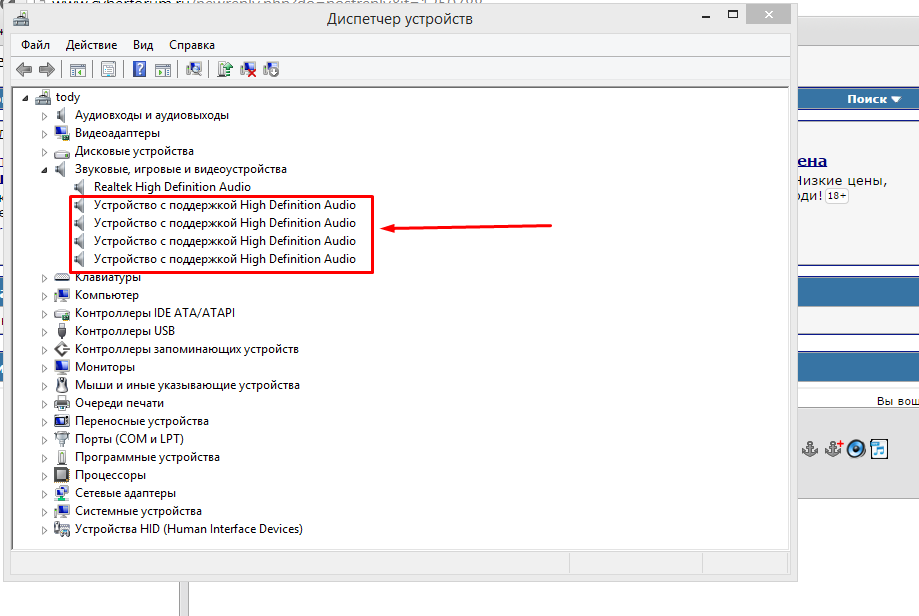Select the Очереди печати printer icon
This screenshot has width=919, height=616.
62,403
